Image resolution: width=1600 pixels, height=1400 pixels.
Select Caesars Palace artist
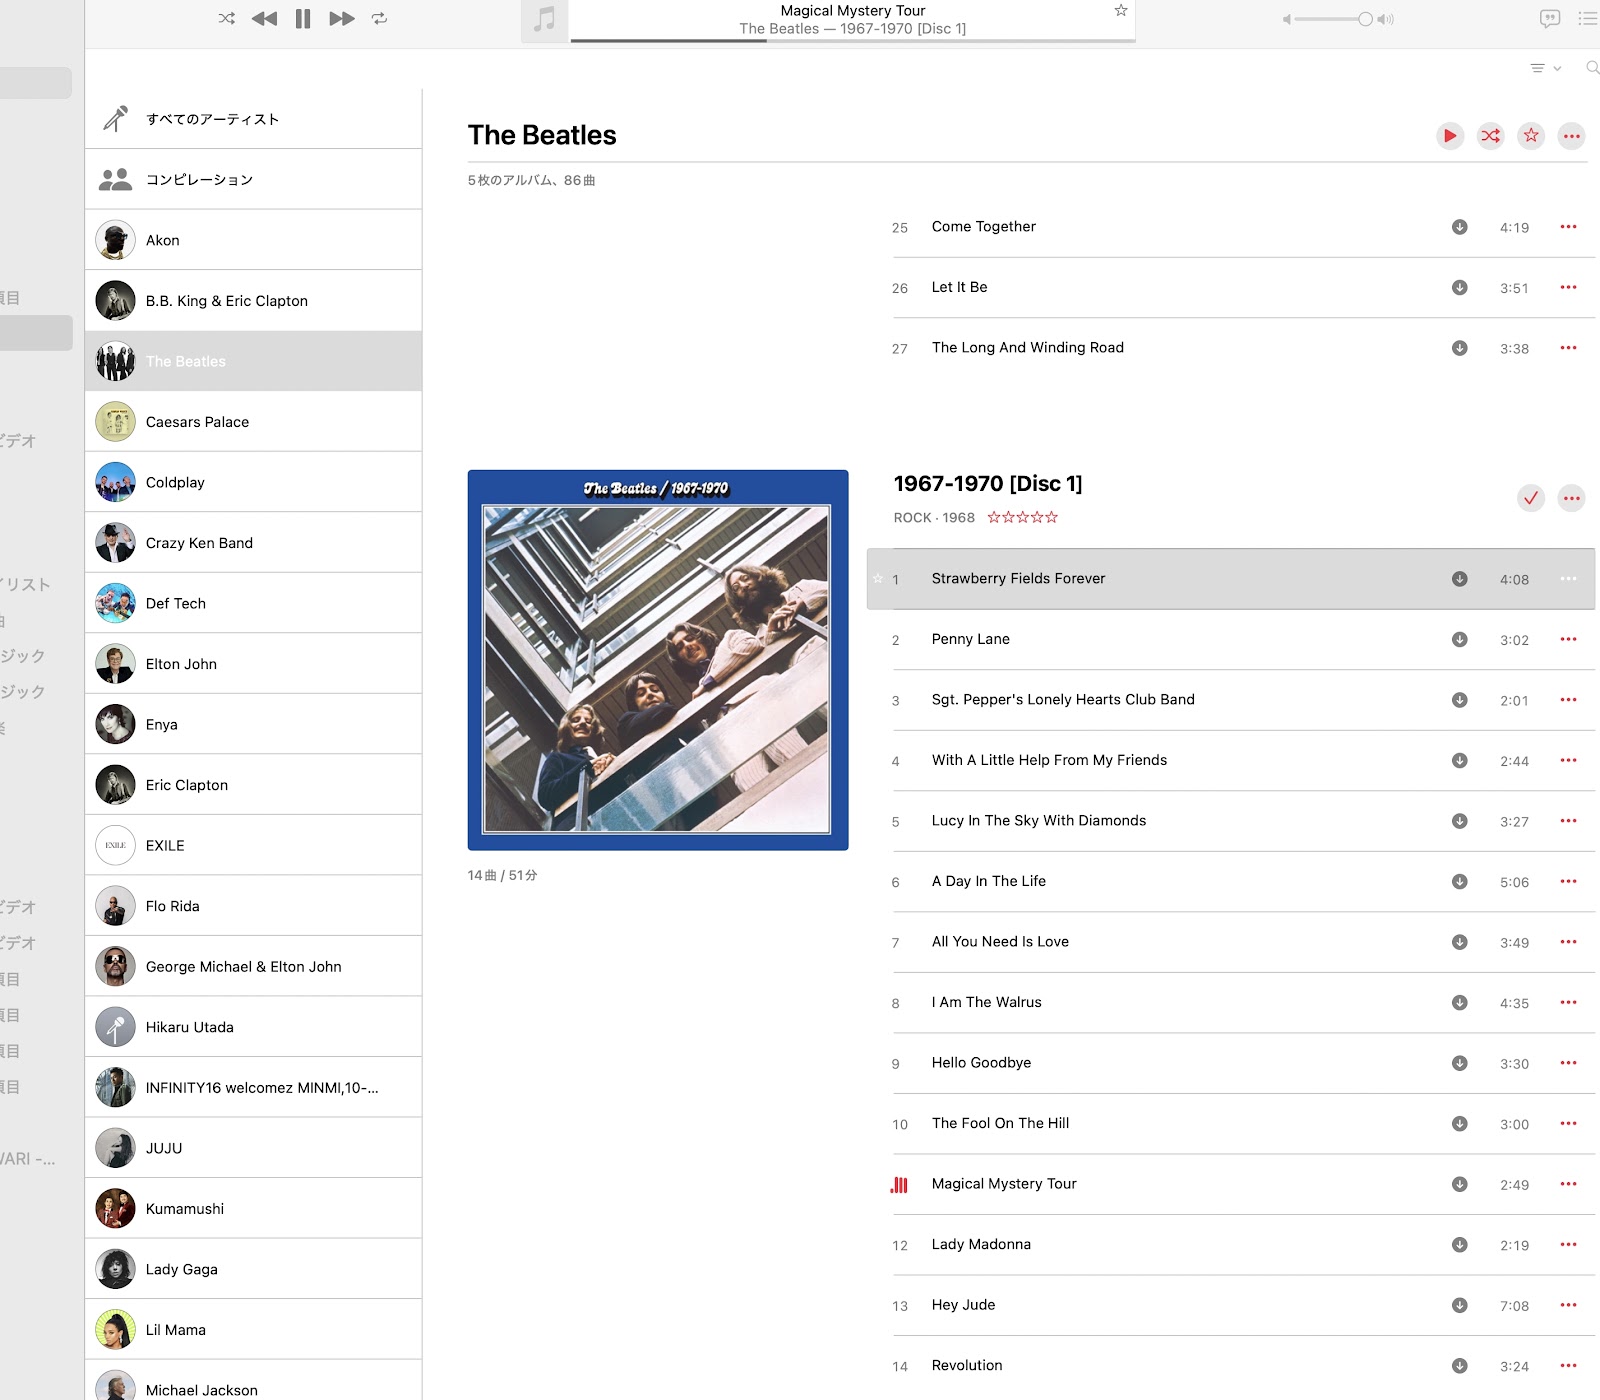(253, 422)
